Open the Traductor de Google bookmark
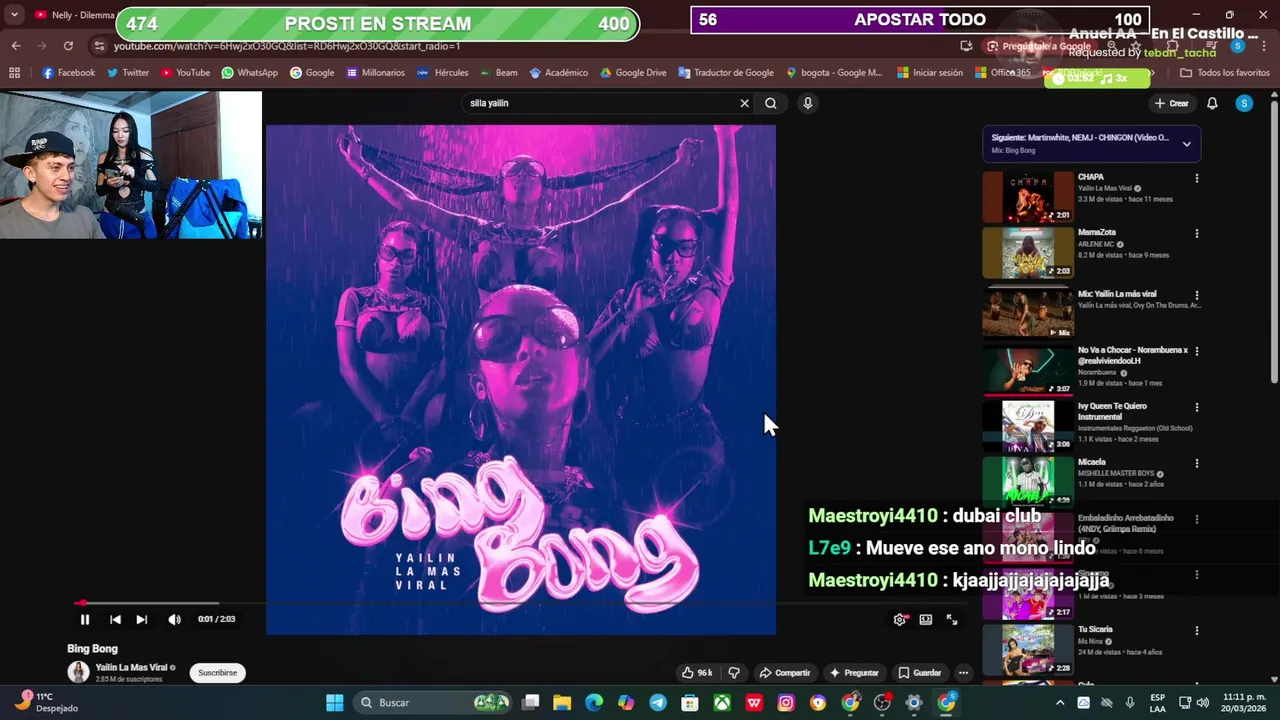1280x720 pixels. [726, 73]
